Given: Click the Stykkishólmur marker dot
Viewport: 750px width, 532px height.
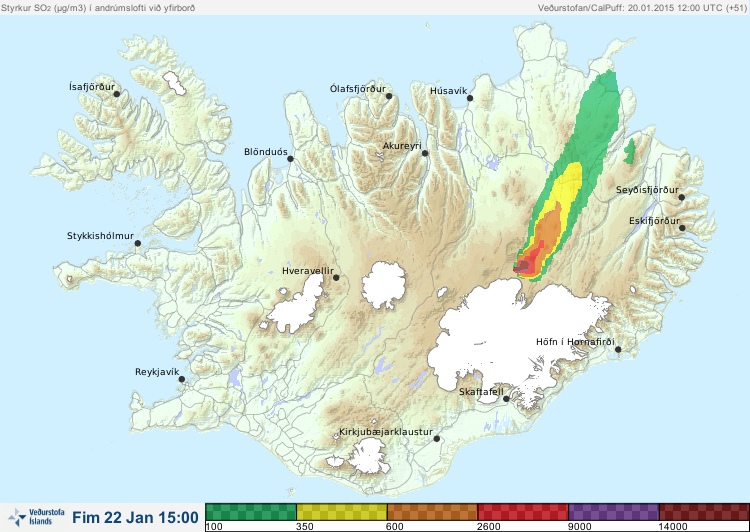Looking at the screenshot, I should (138, 244).
